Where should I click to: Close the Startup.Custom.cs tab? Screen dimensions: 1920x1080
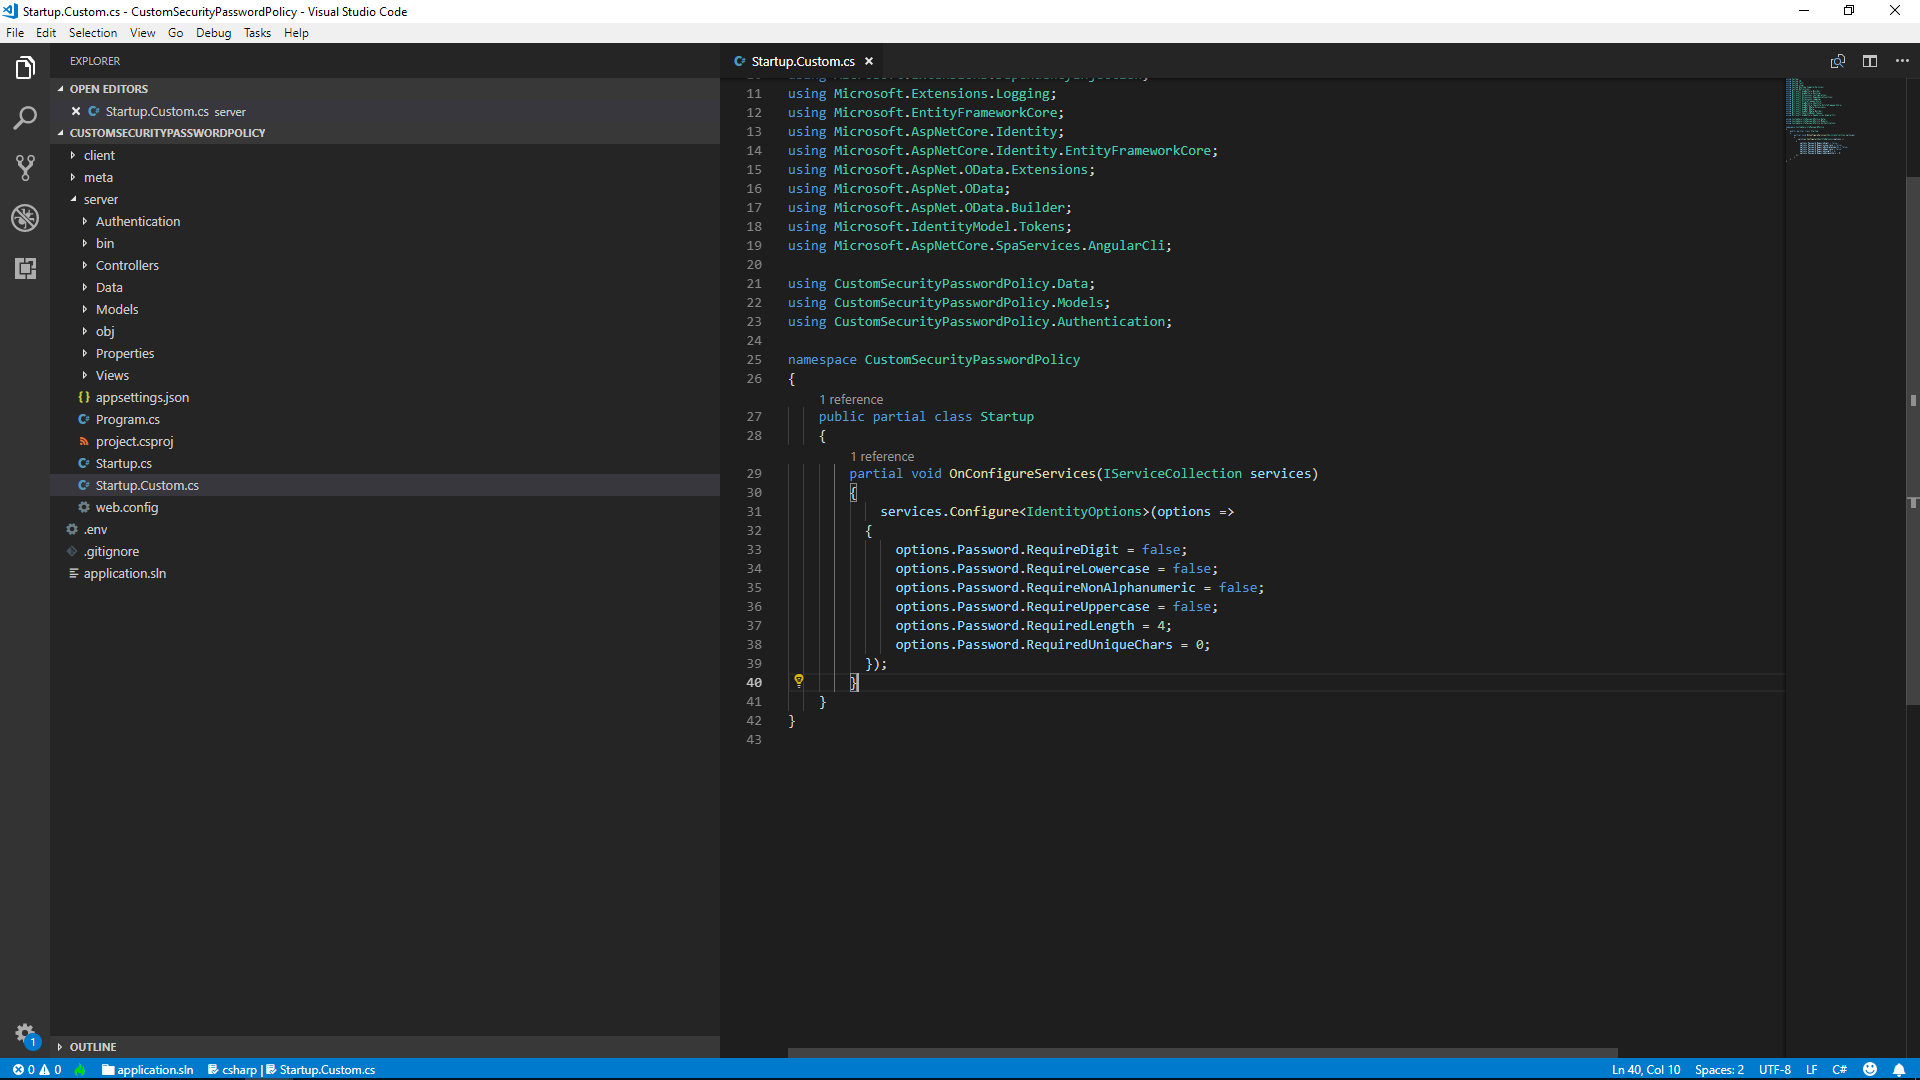pyautogui.click(x=869, y=61)
